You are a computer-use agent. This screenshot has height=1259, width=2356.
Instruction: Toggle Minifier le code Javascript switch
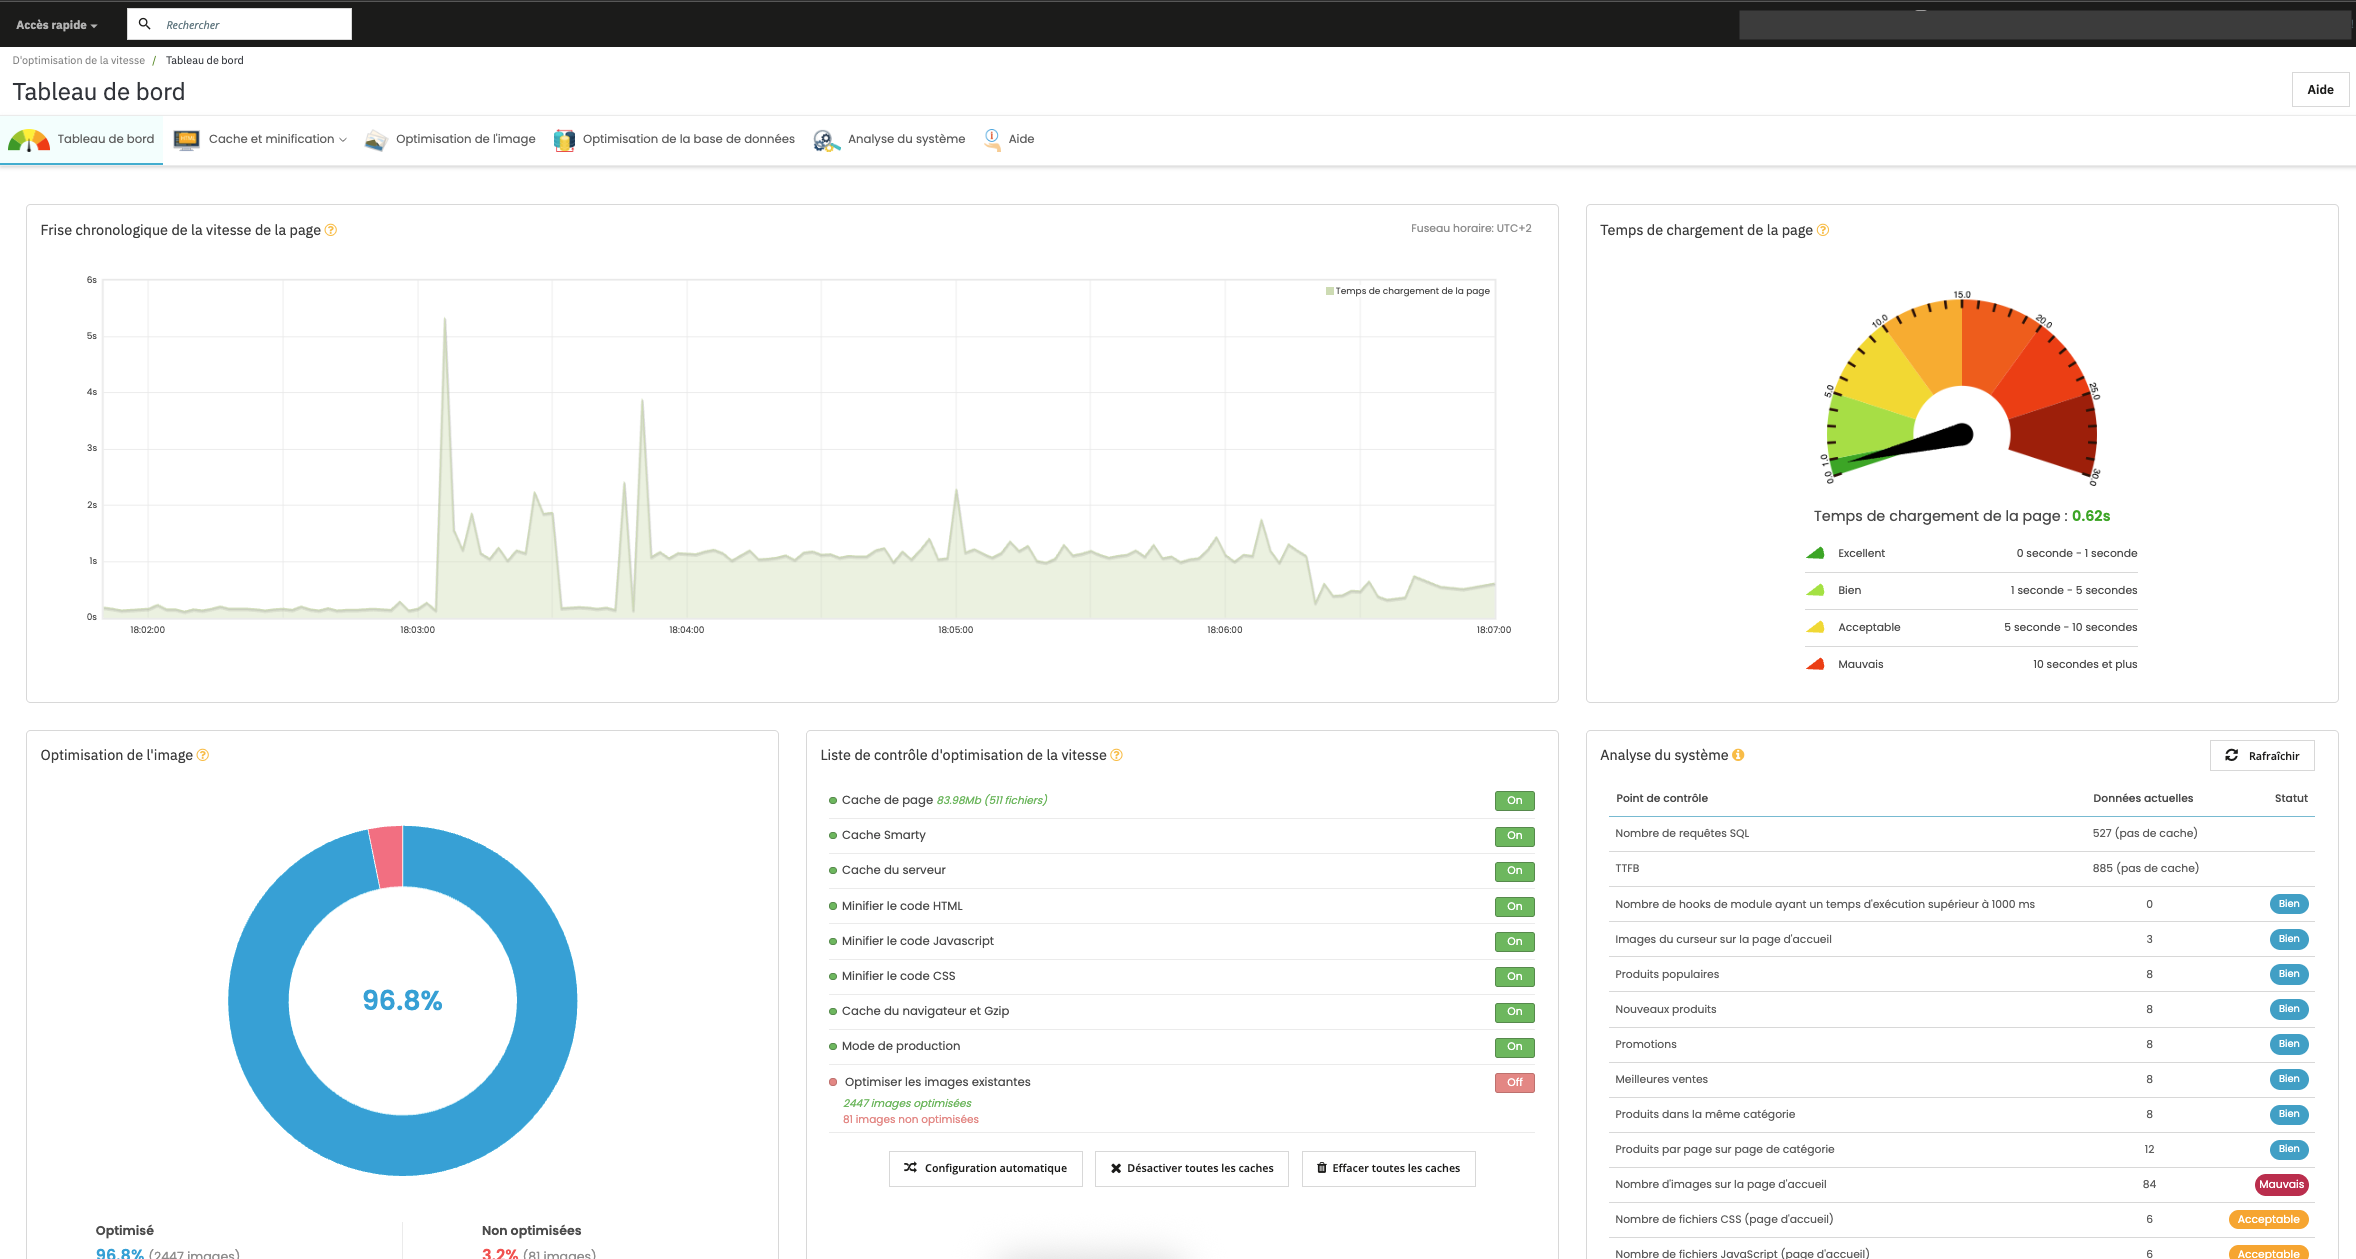coord(1514,942)
